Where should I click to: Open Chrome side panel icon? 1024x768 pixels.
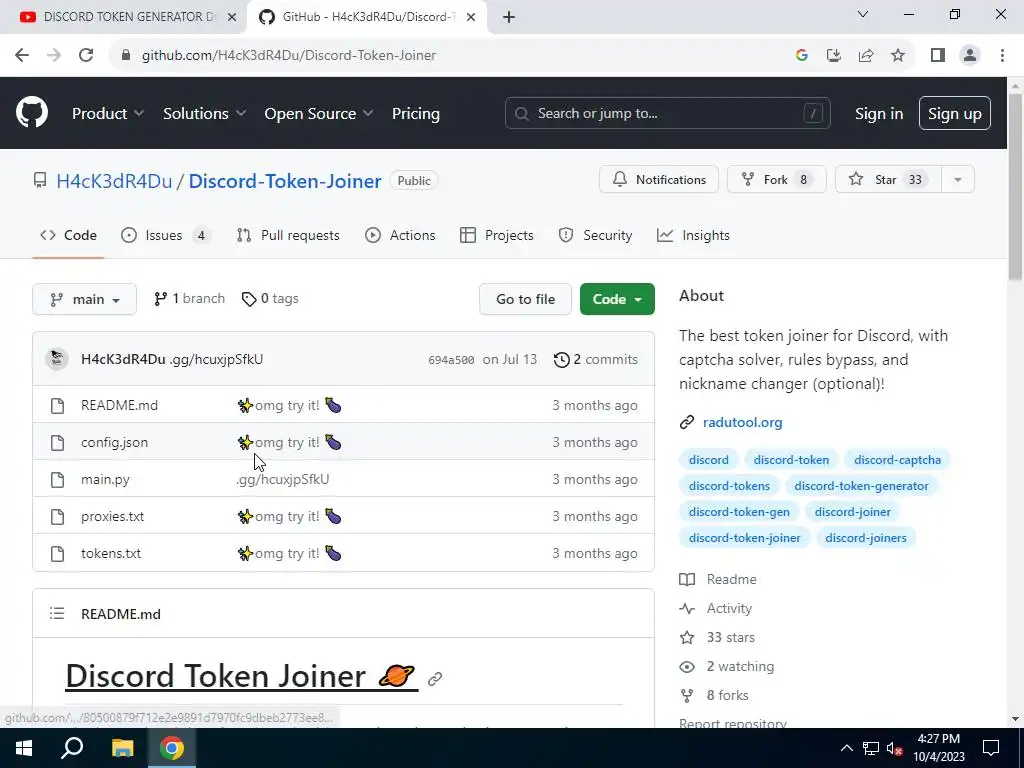tap(938, 56)
